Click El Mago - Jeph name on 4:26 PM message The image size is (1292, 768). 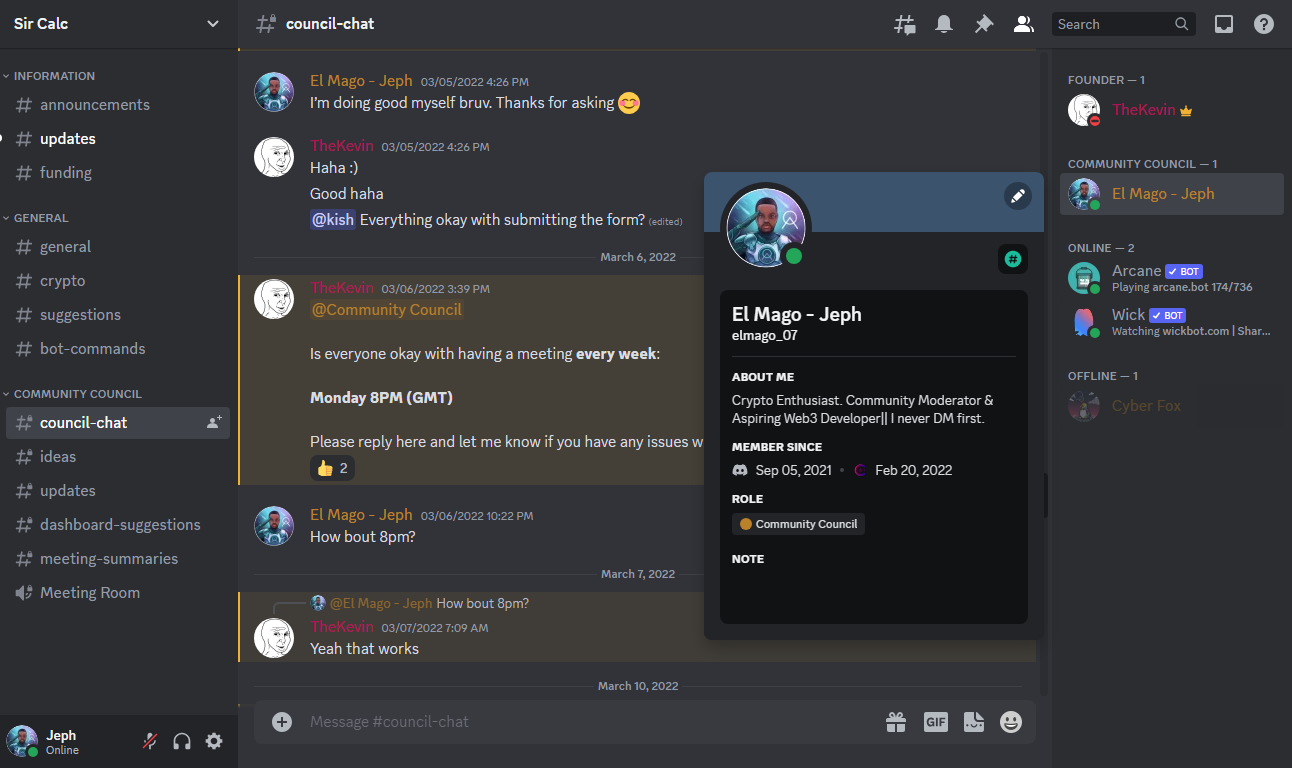[361, 81]
